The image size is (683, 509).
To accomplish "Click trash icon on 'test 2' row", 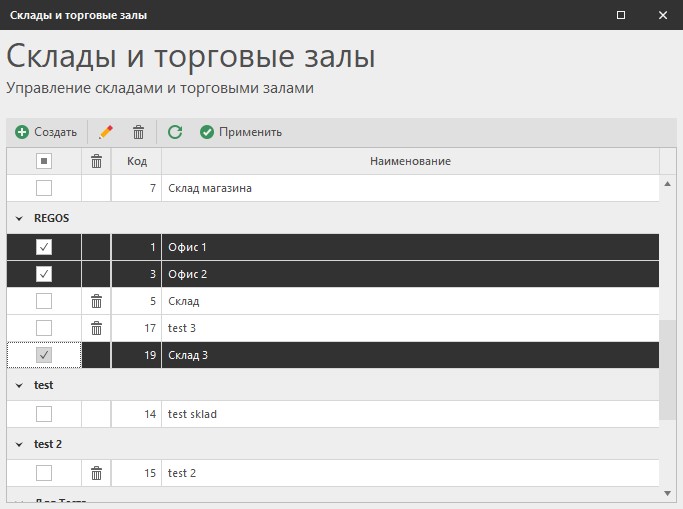I will coord(96,473).
